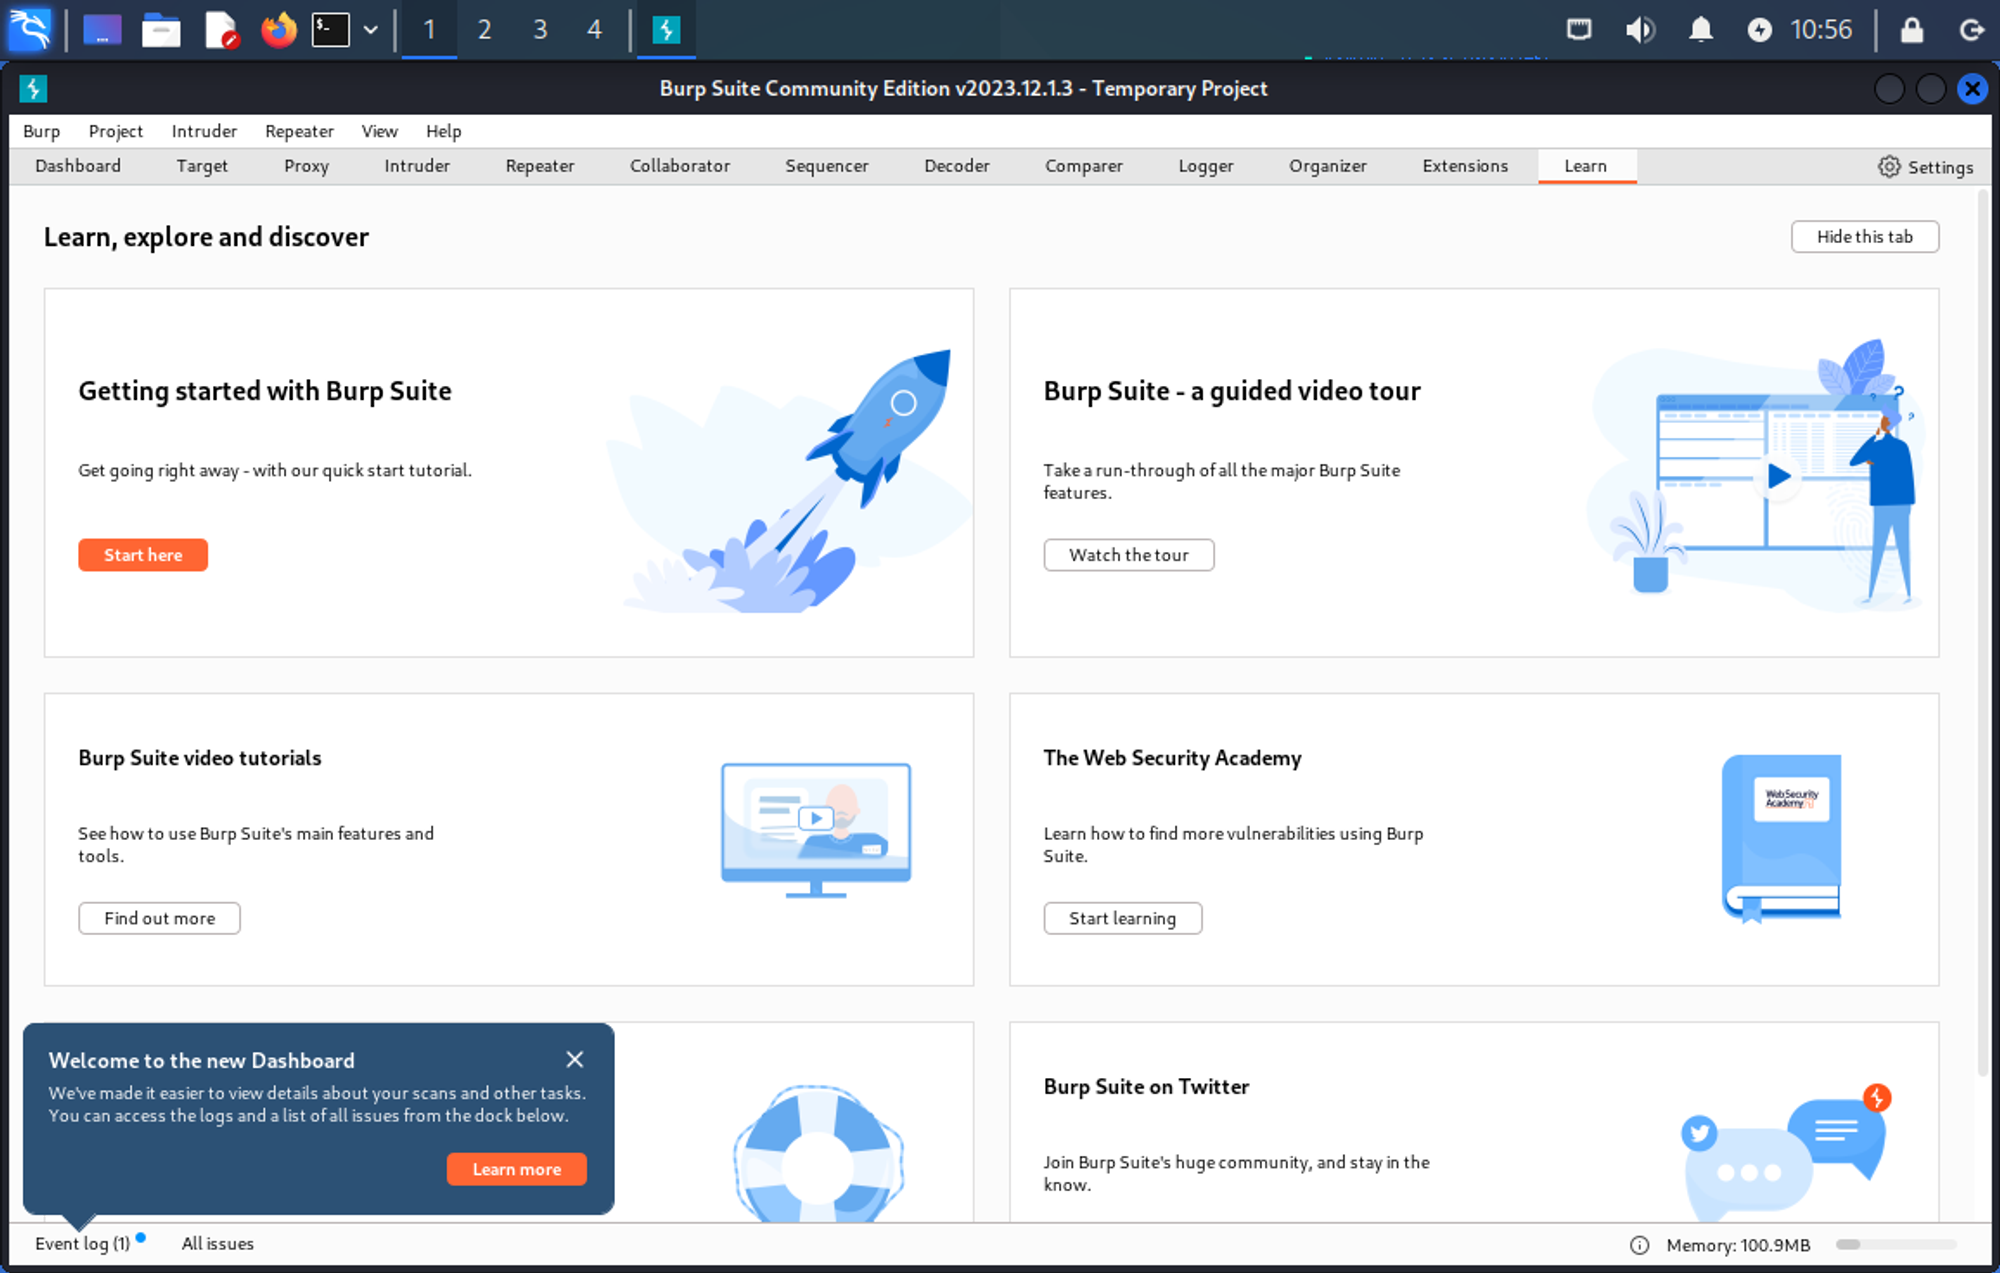Image resolution: width=2000 pixels, height=1273 pixels.
Task: Click the Twitter chat bubbles illustration
Action: [1787, 1150]
